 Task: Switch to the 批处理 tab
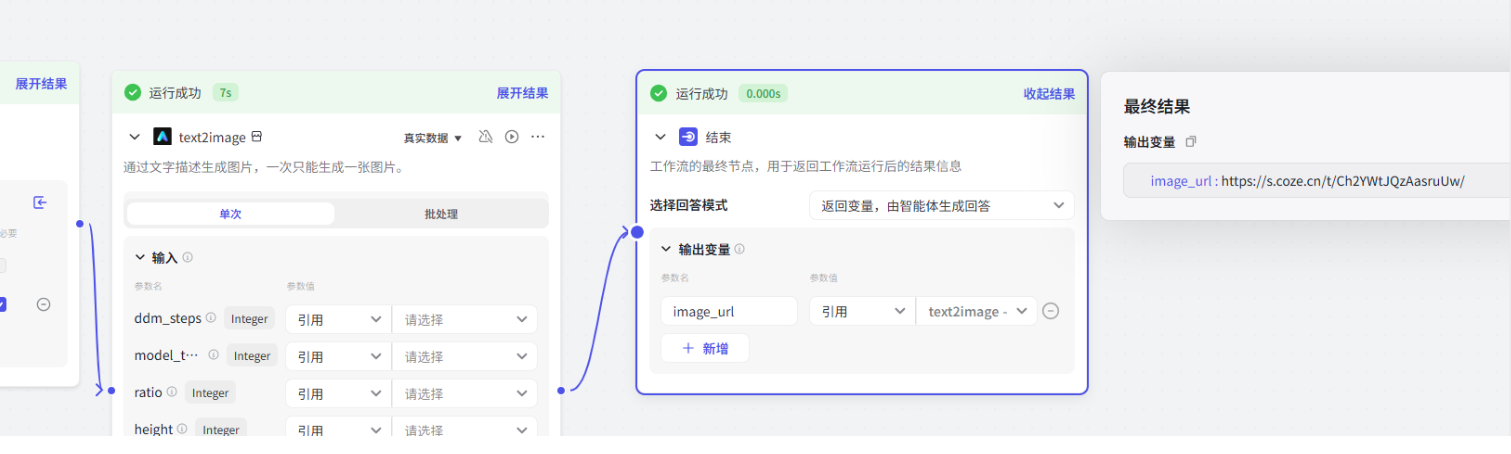(x=441, y=214)
